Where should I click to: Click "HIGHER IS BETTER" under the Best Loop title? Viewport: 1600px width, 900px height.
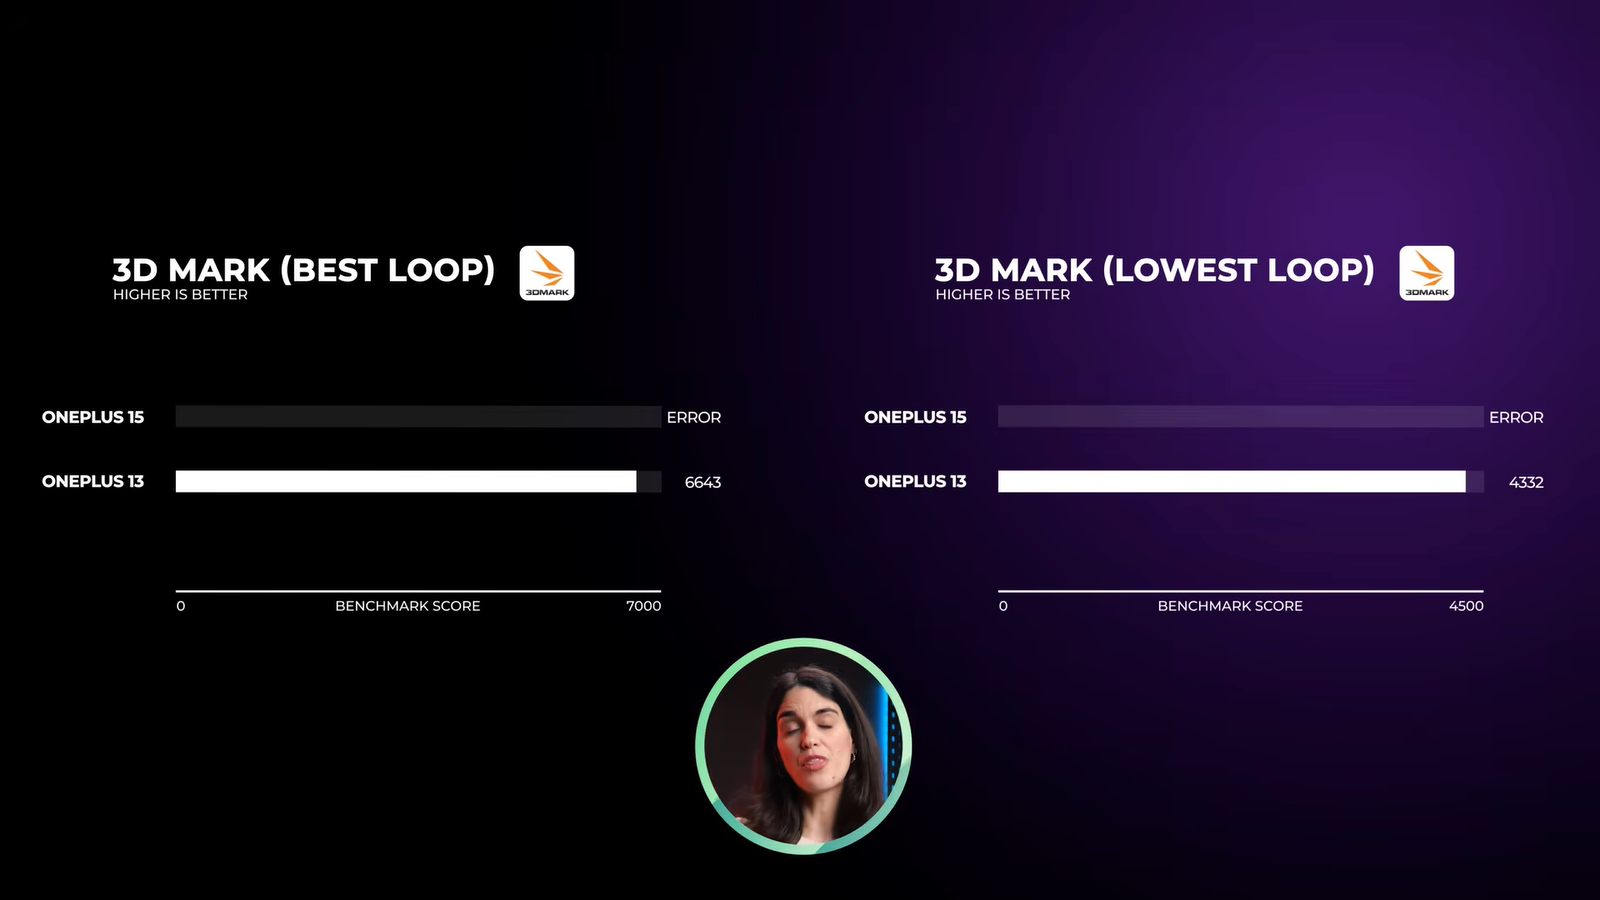(180, 295)
